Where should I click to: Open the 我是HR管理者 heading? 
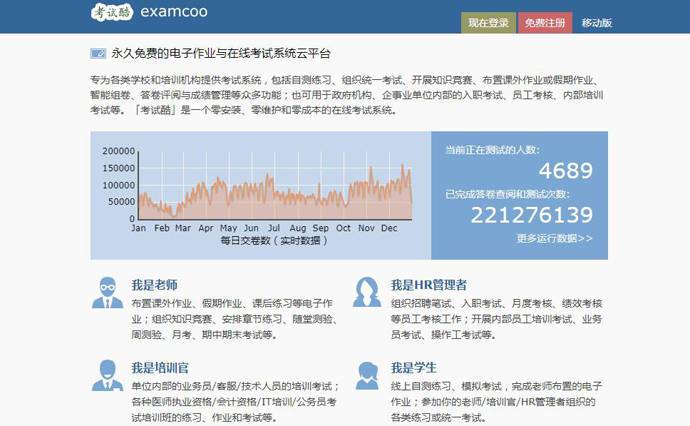[x=428, y=285]
